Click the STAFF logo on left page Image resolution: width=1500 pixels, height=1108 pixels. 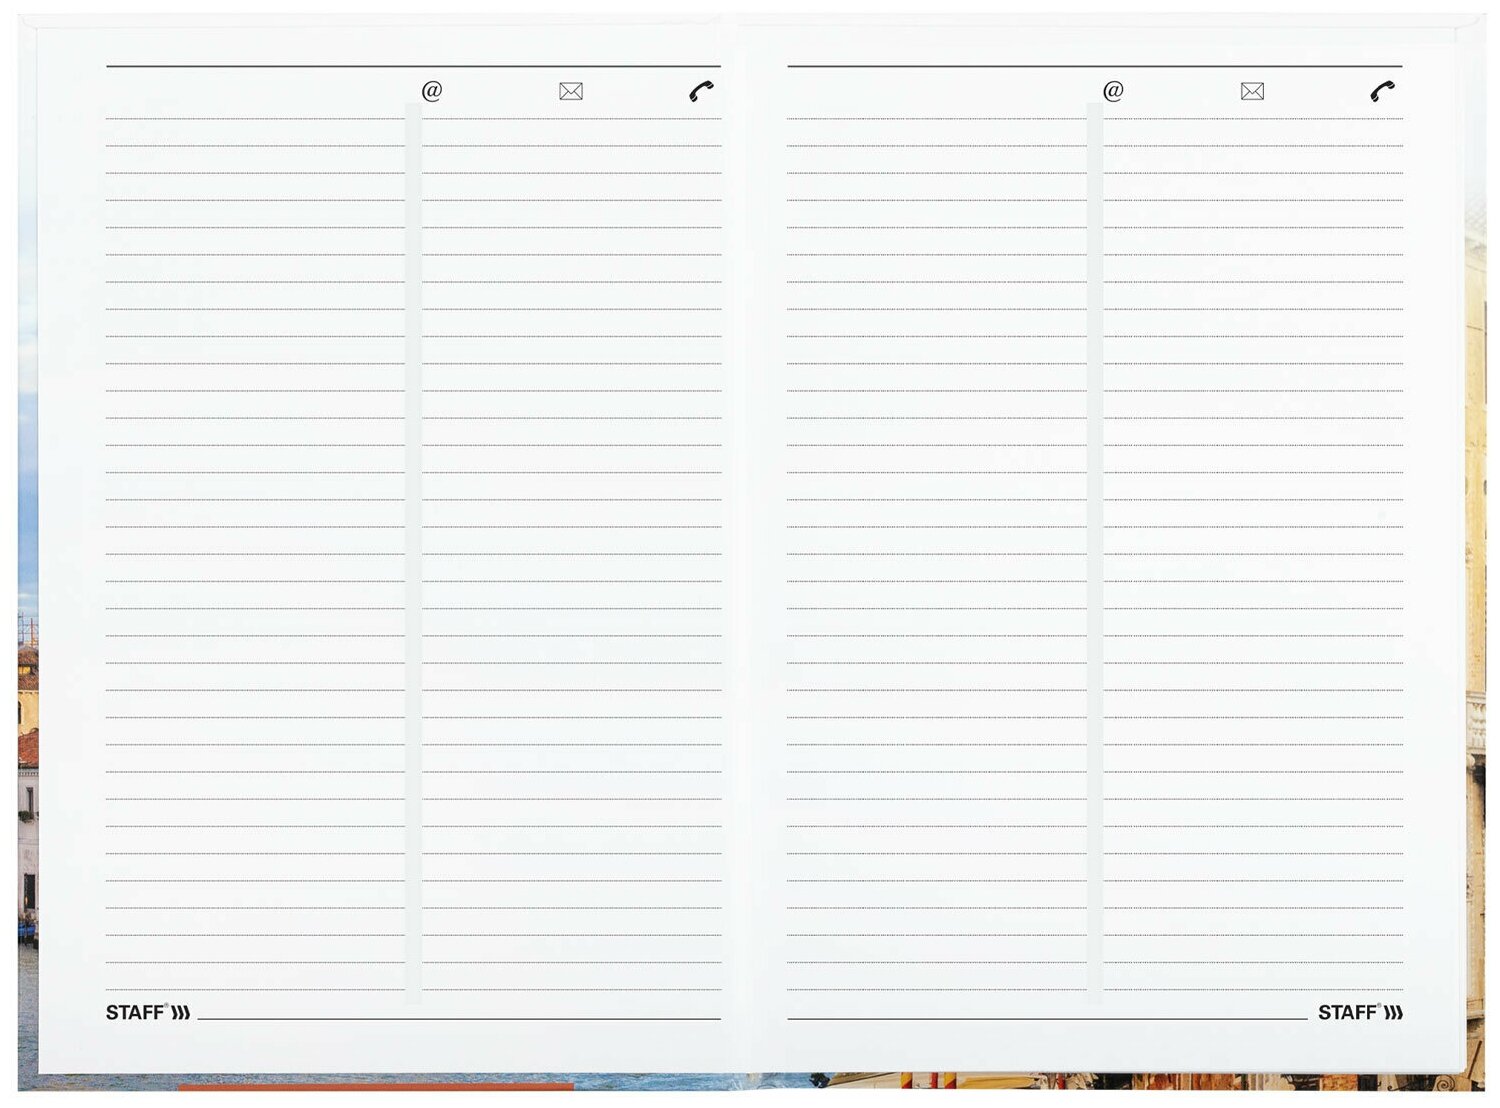(x=148, y=1013)
